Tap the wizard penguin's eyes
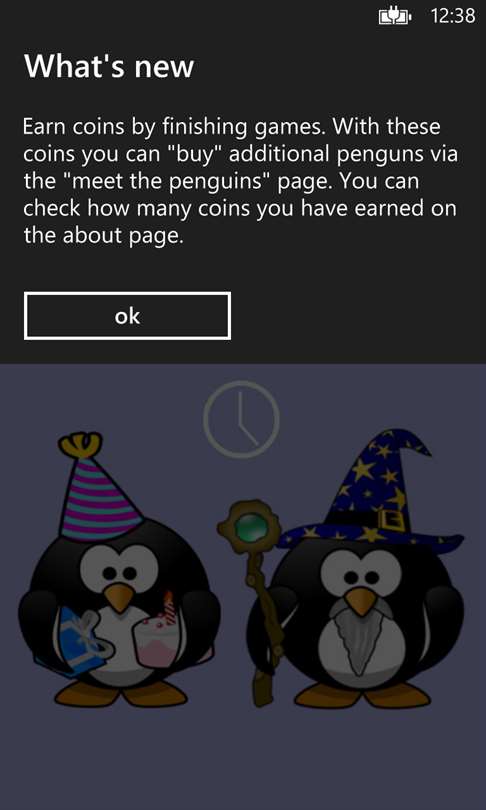The width and height of the screenshot is (486, 810). point(359,577)
